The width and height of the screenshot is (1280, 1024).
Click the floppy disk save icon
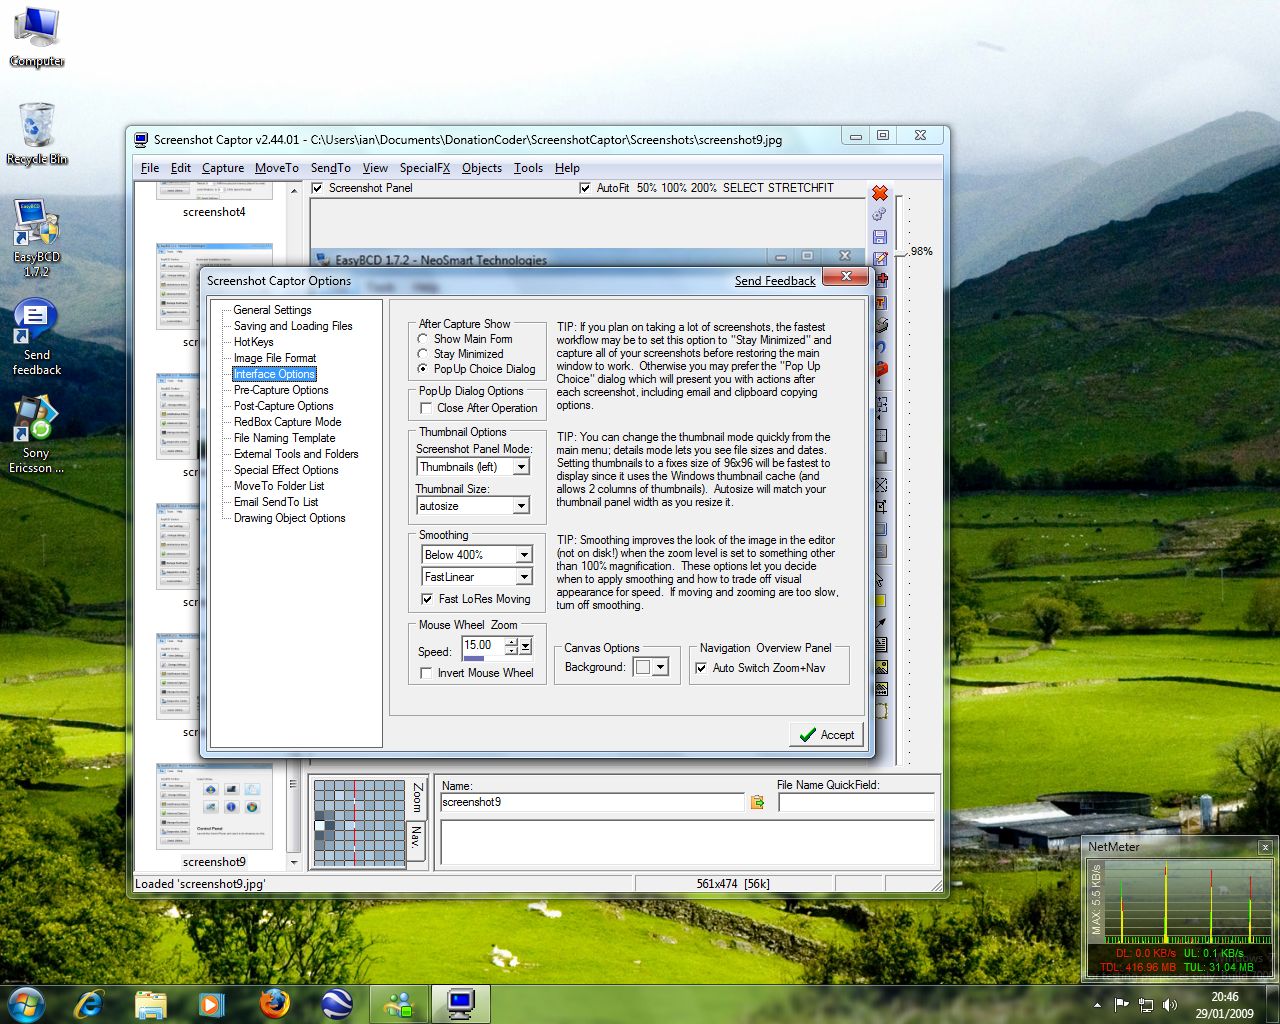880,237
